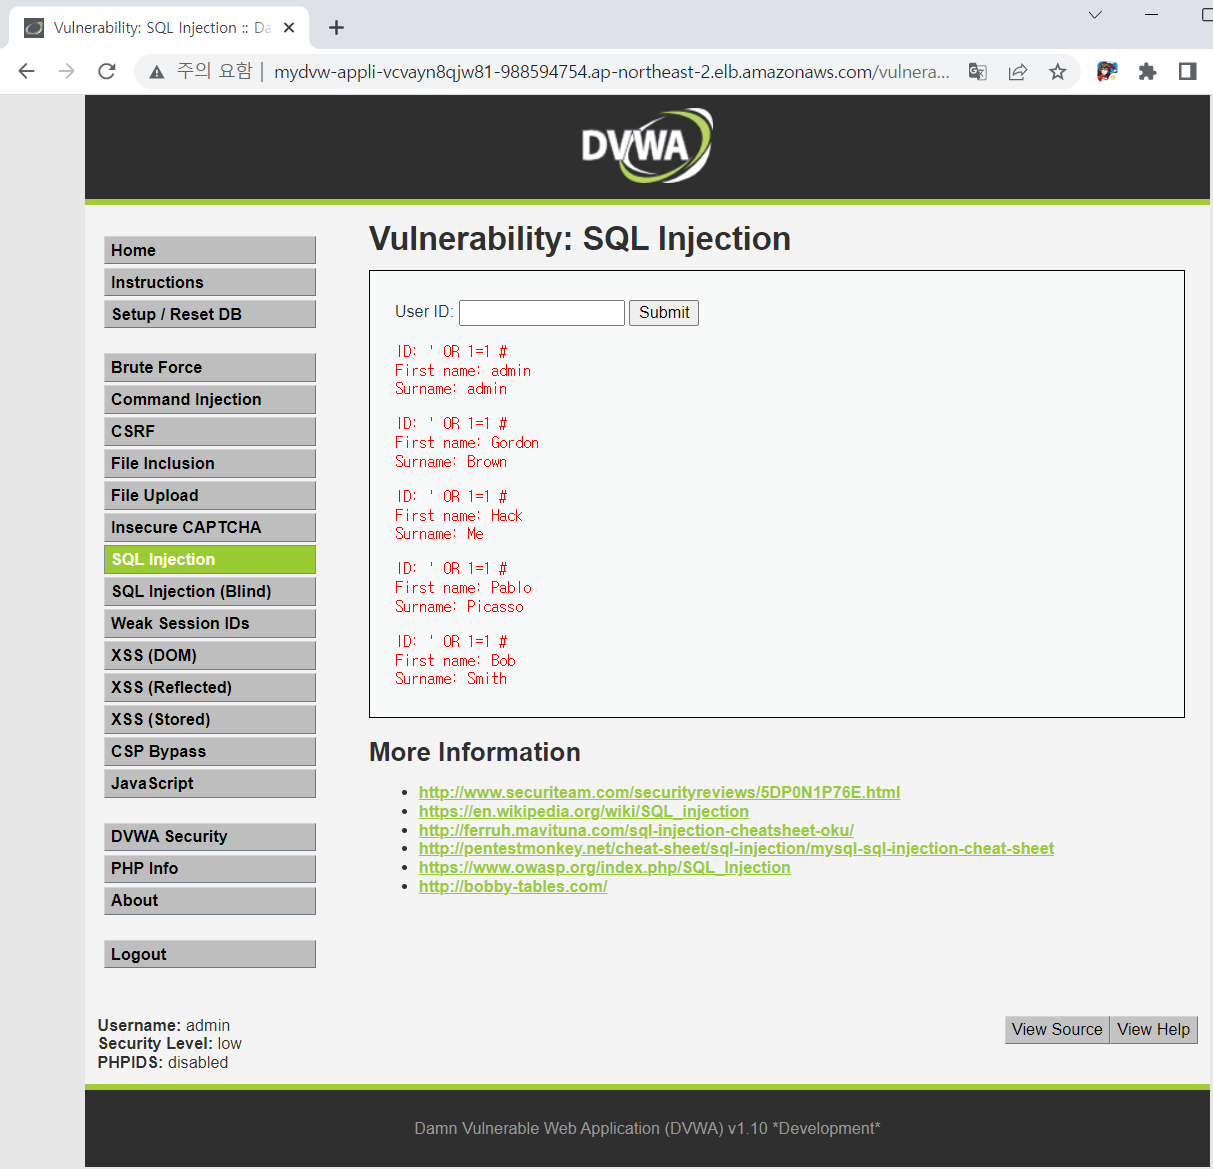Go to XSS (Reflected) page
Image resolution: width=1213 pixels, height=1169 pixels.
[x=210, y=687]
